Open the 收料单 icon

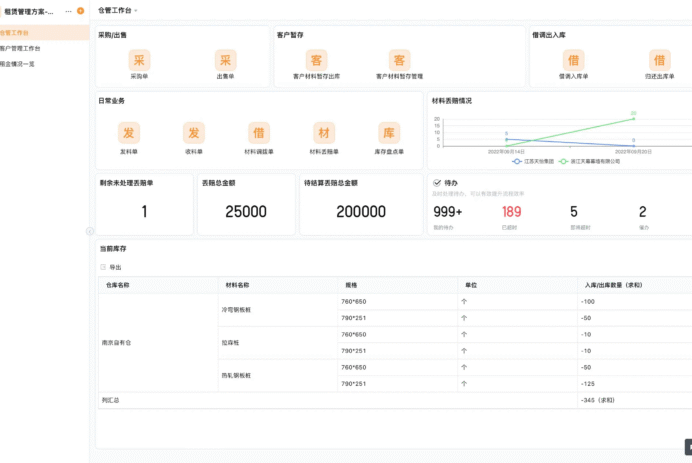[x=194, y=133]
